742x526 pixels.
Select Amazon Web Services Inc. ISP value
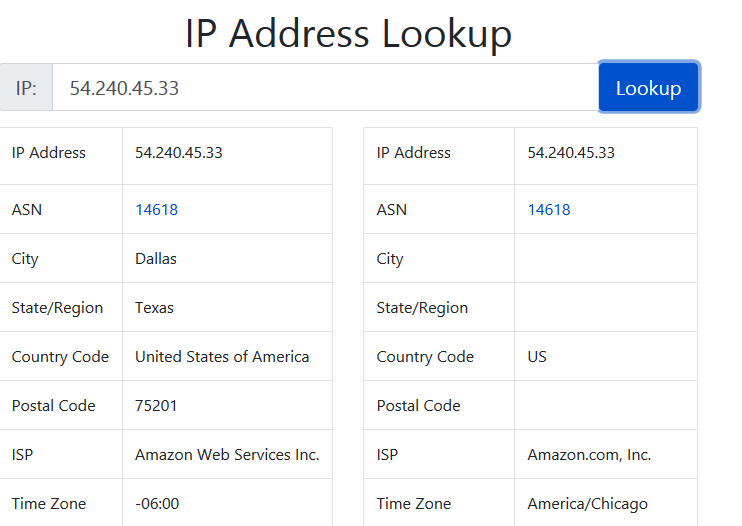(x=227, y=455)
